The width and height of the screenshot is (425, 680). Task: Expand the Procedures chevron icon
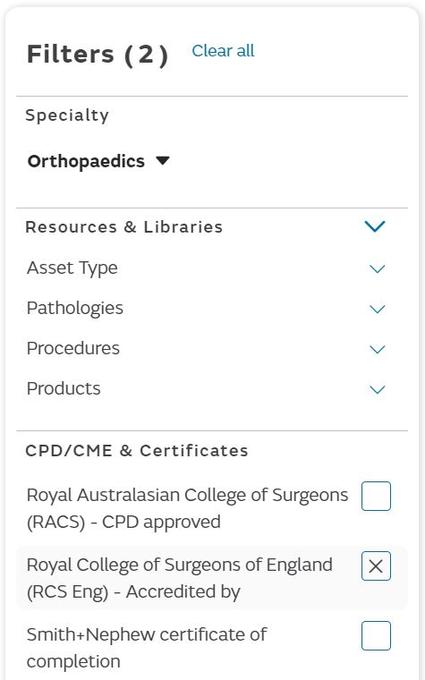click(377, 349)
